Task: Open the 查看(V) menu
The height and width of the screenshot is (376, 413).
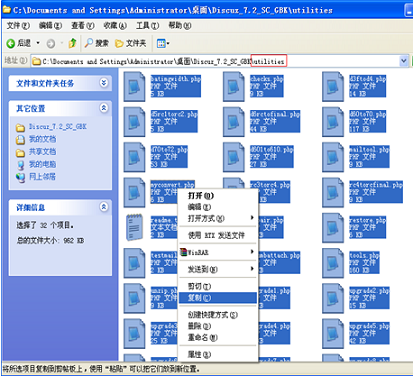Action: click(83, 25)
